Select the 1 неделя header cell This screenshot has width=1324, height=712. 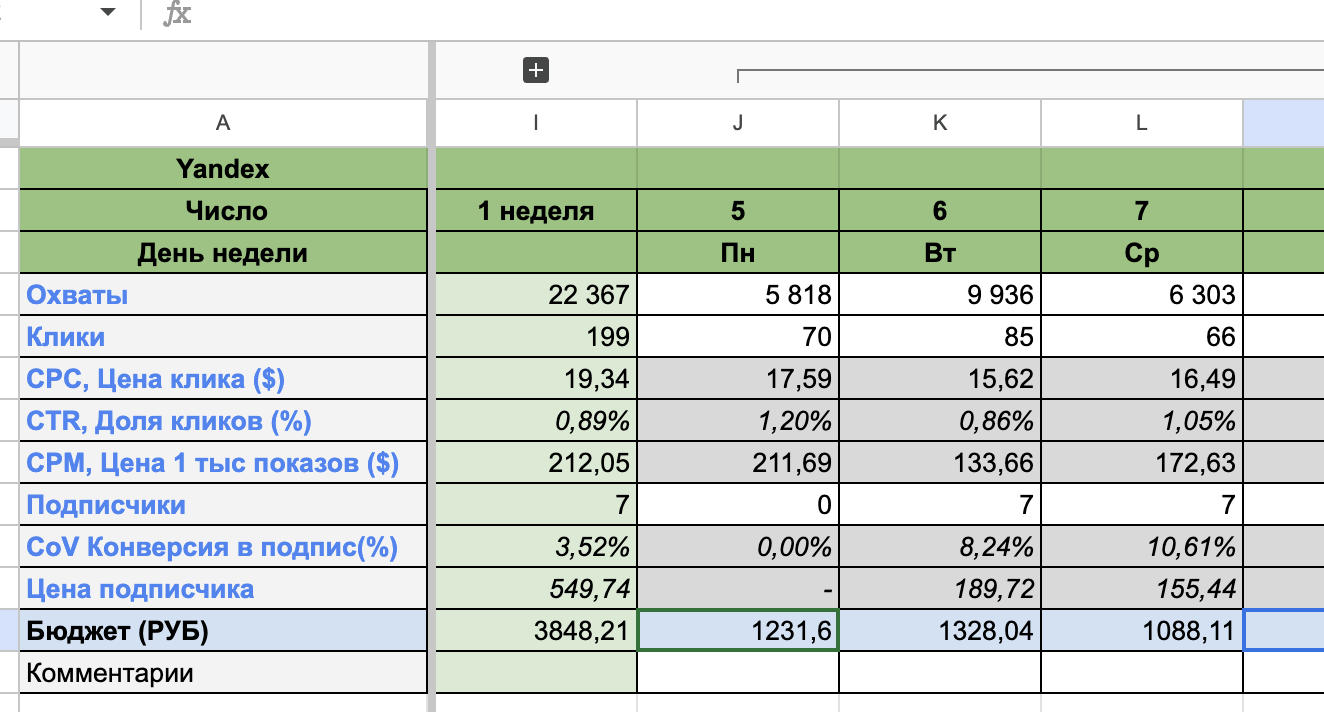[x=536, y=211]
